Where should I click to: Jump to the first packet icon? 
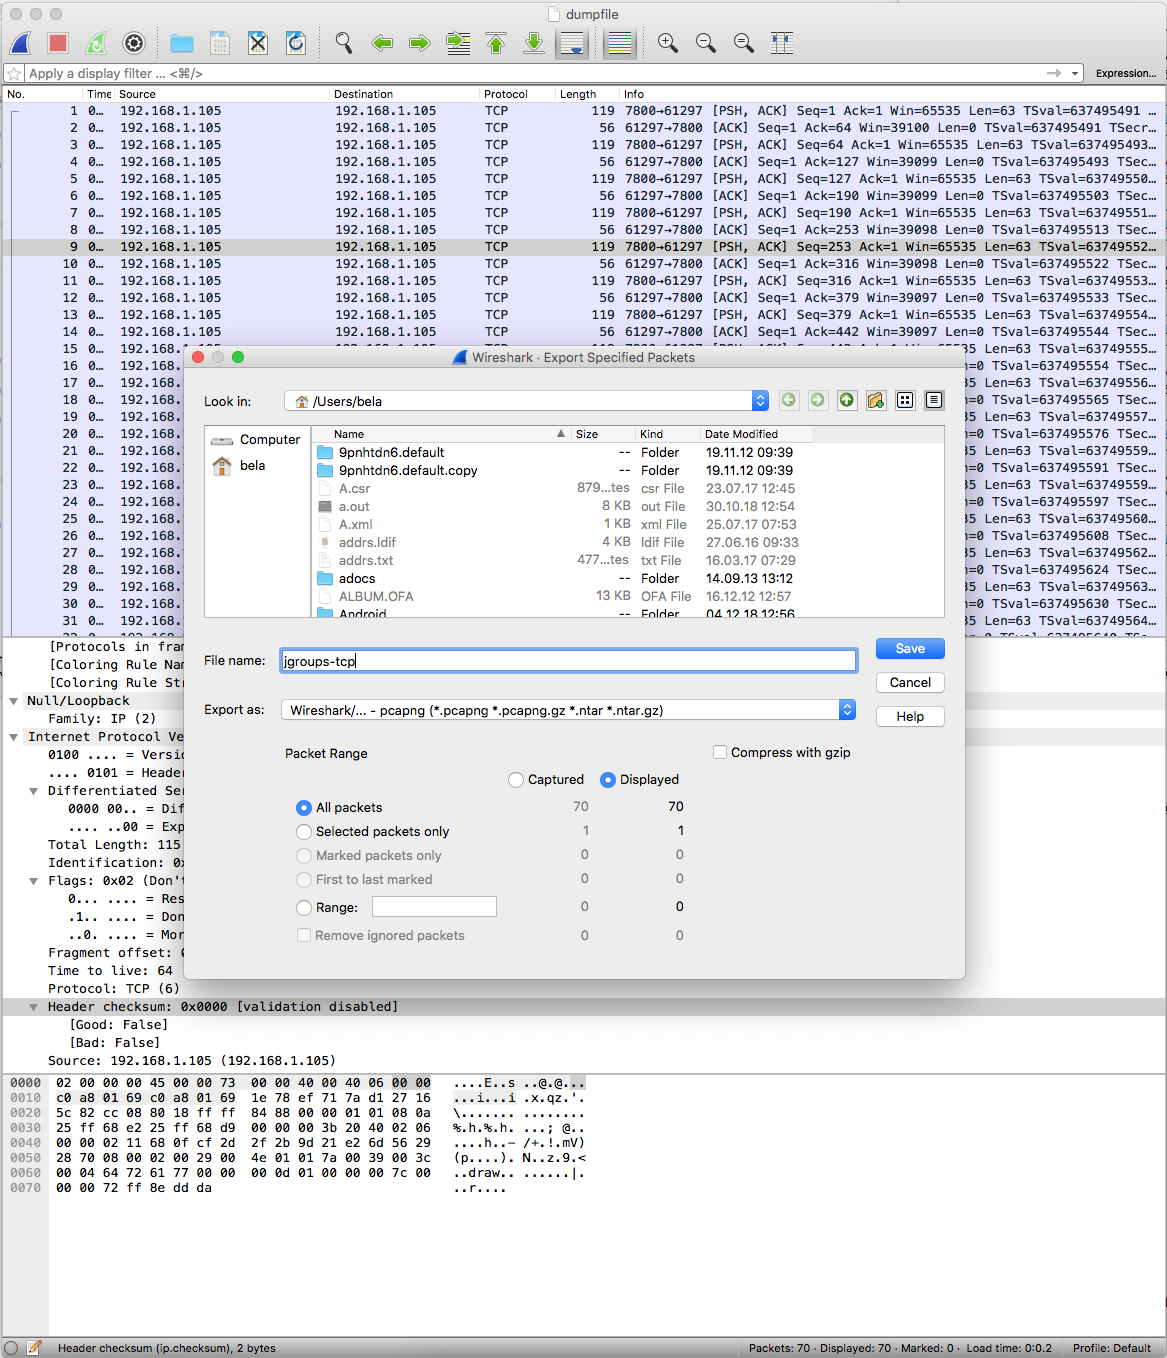click(496, 43)
